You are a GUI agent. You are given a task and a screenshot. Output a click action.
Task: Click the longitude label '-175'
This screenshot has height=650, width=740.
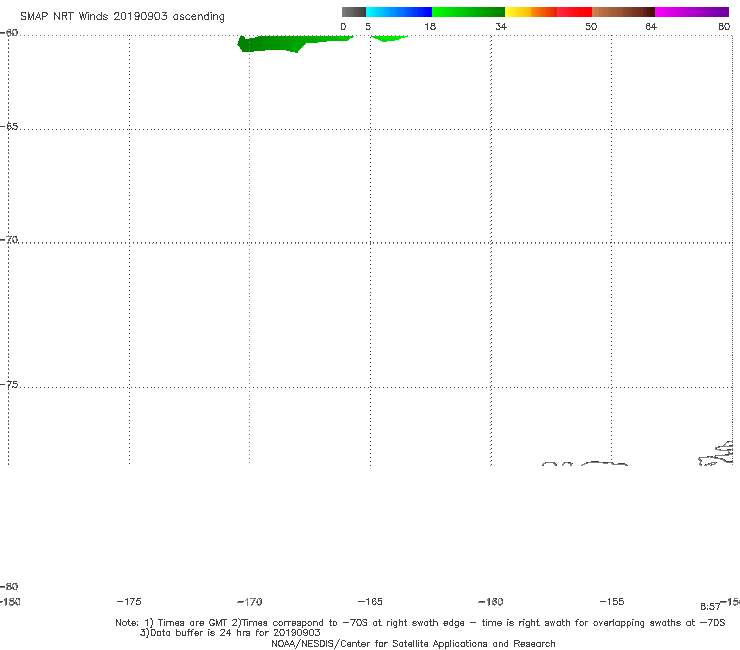coord(129,601)
